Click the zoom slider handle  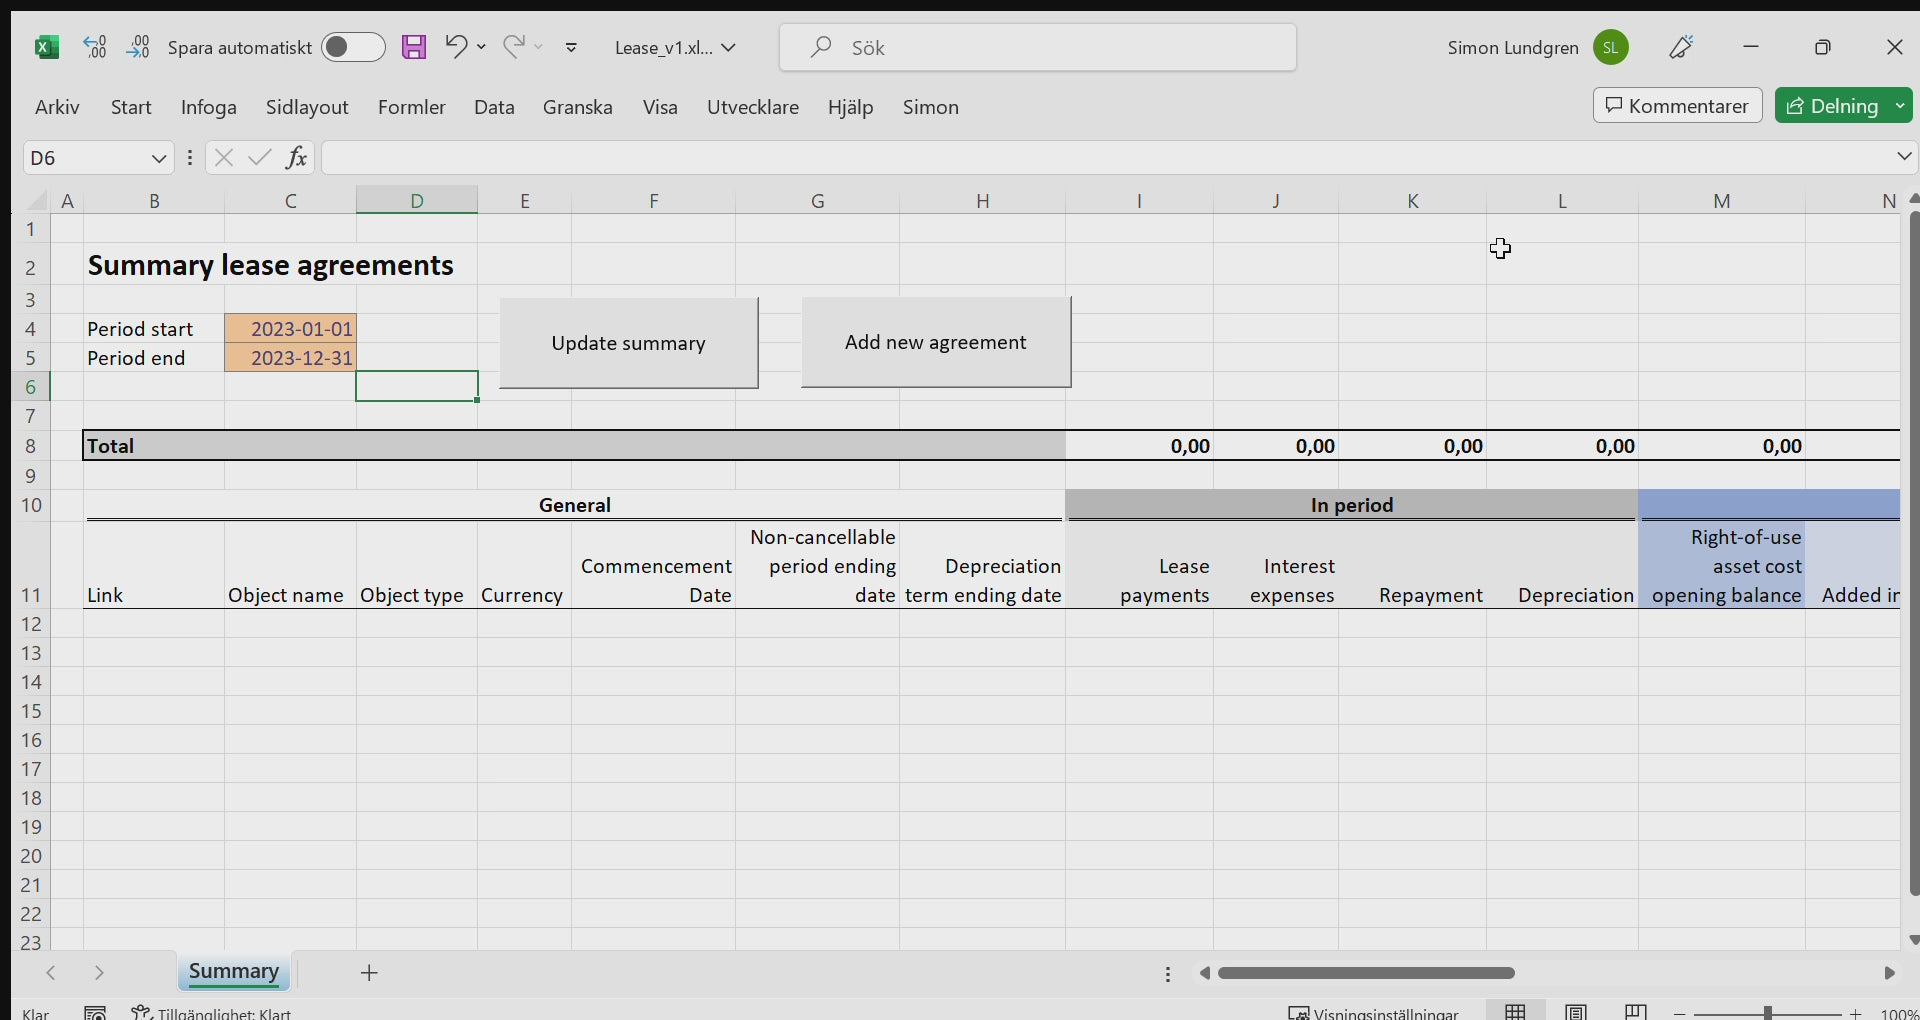click(1768, 1013)
